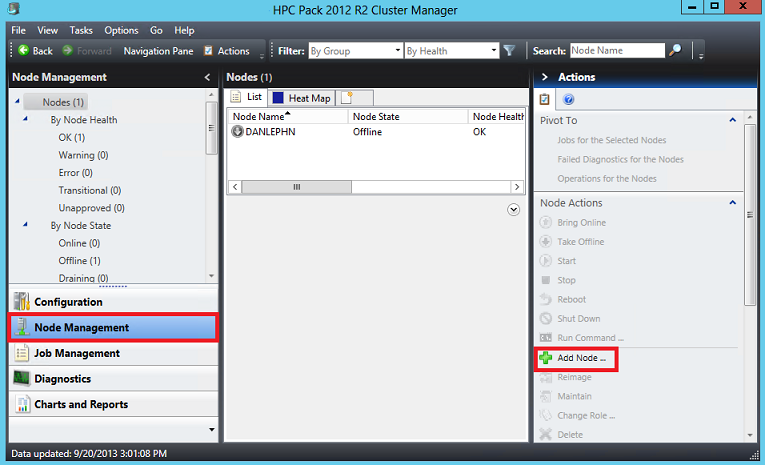Toggle the Actions pane checkbox in toolbar
The image size is (765, 465).
[208, 51]
